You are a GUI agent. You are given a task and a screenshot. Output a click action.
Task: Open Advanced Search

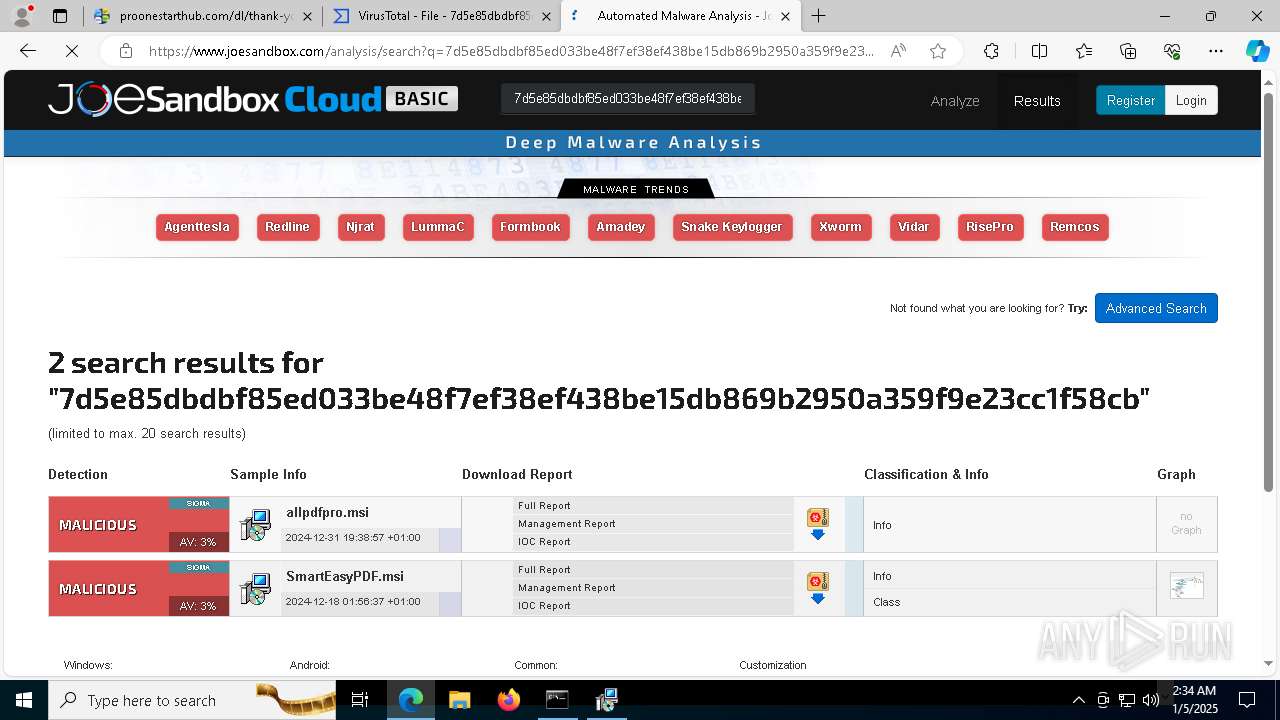[x=1156, y=308]
